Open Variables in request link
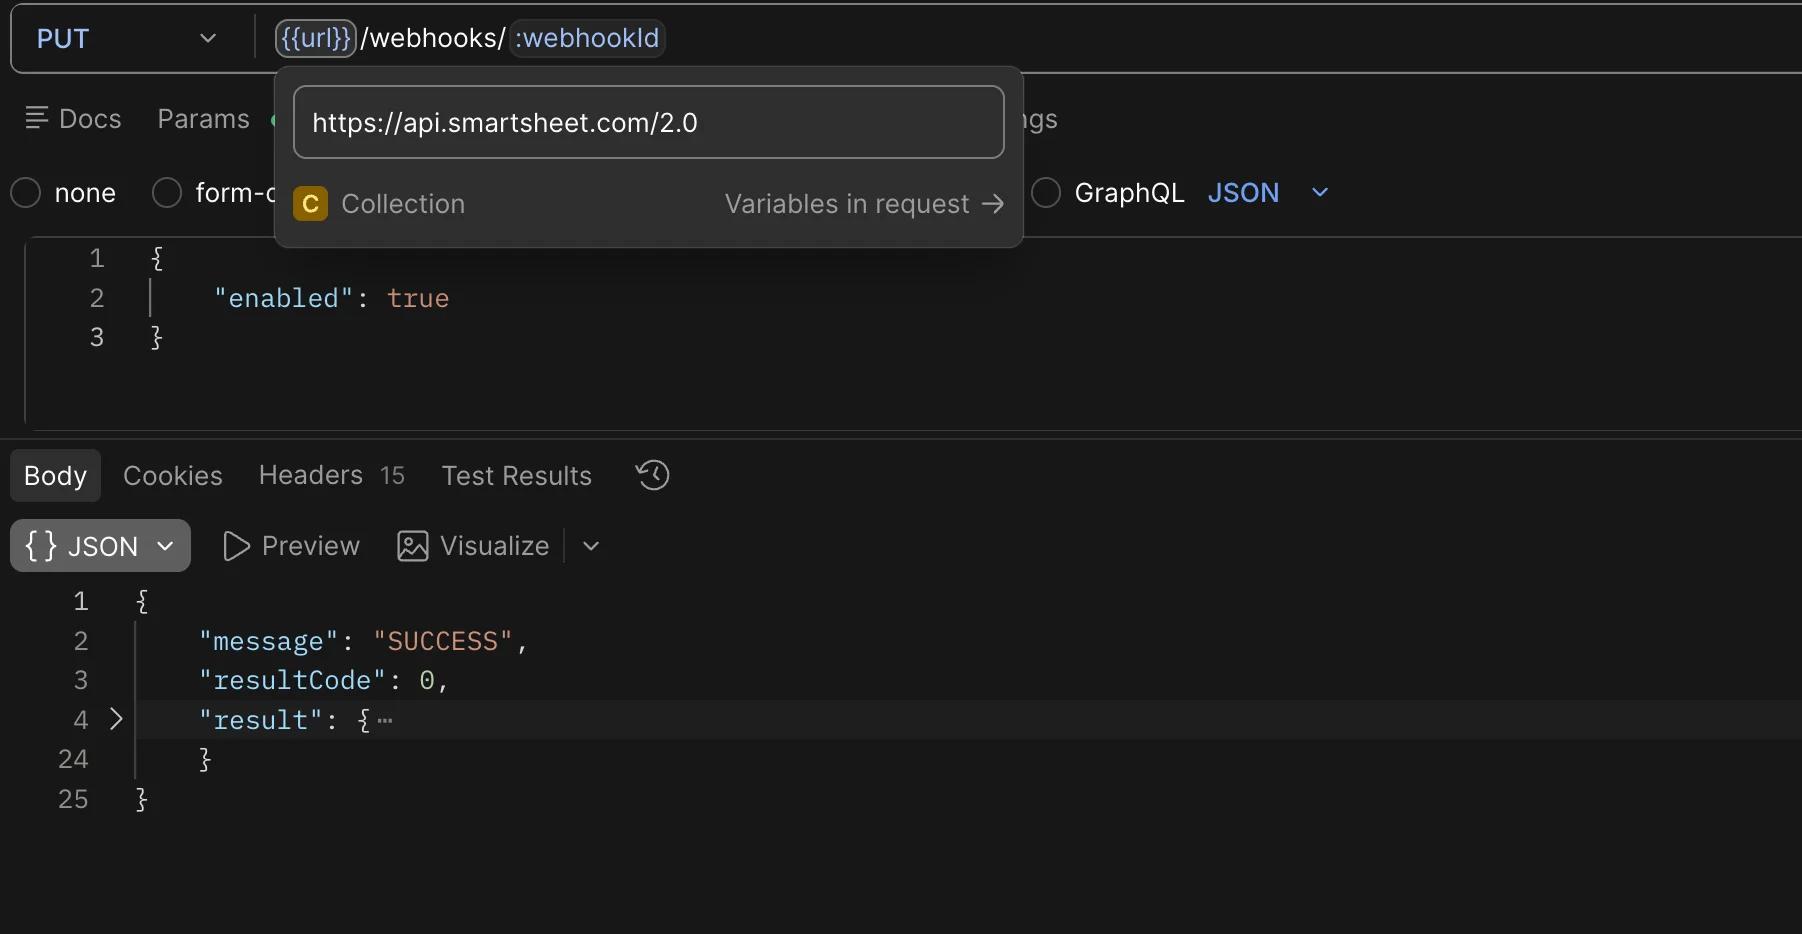1802x934 pixels. [864, 204]
